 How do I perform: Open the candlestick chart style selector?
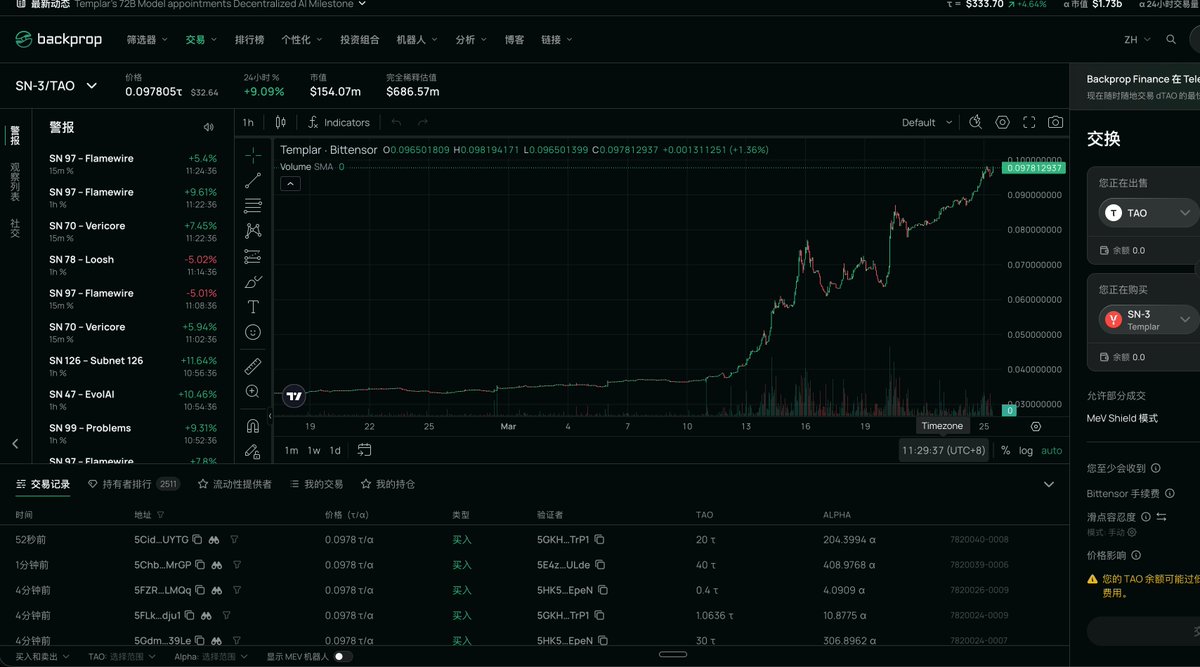click(281, 122)
